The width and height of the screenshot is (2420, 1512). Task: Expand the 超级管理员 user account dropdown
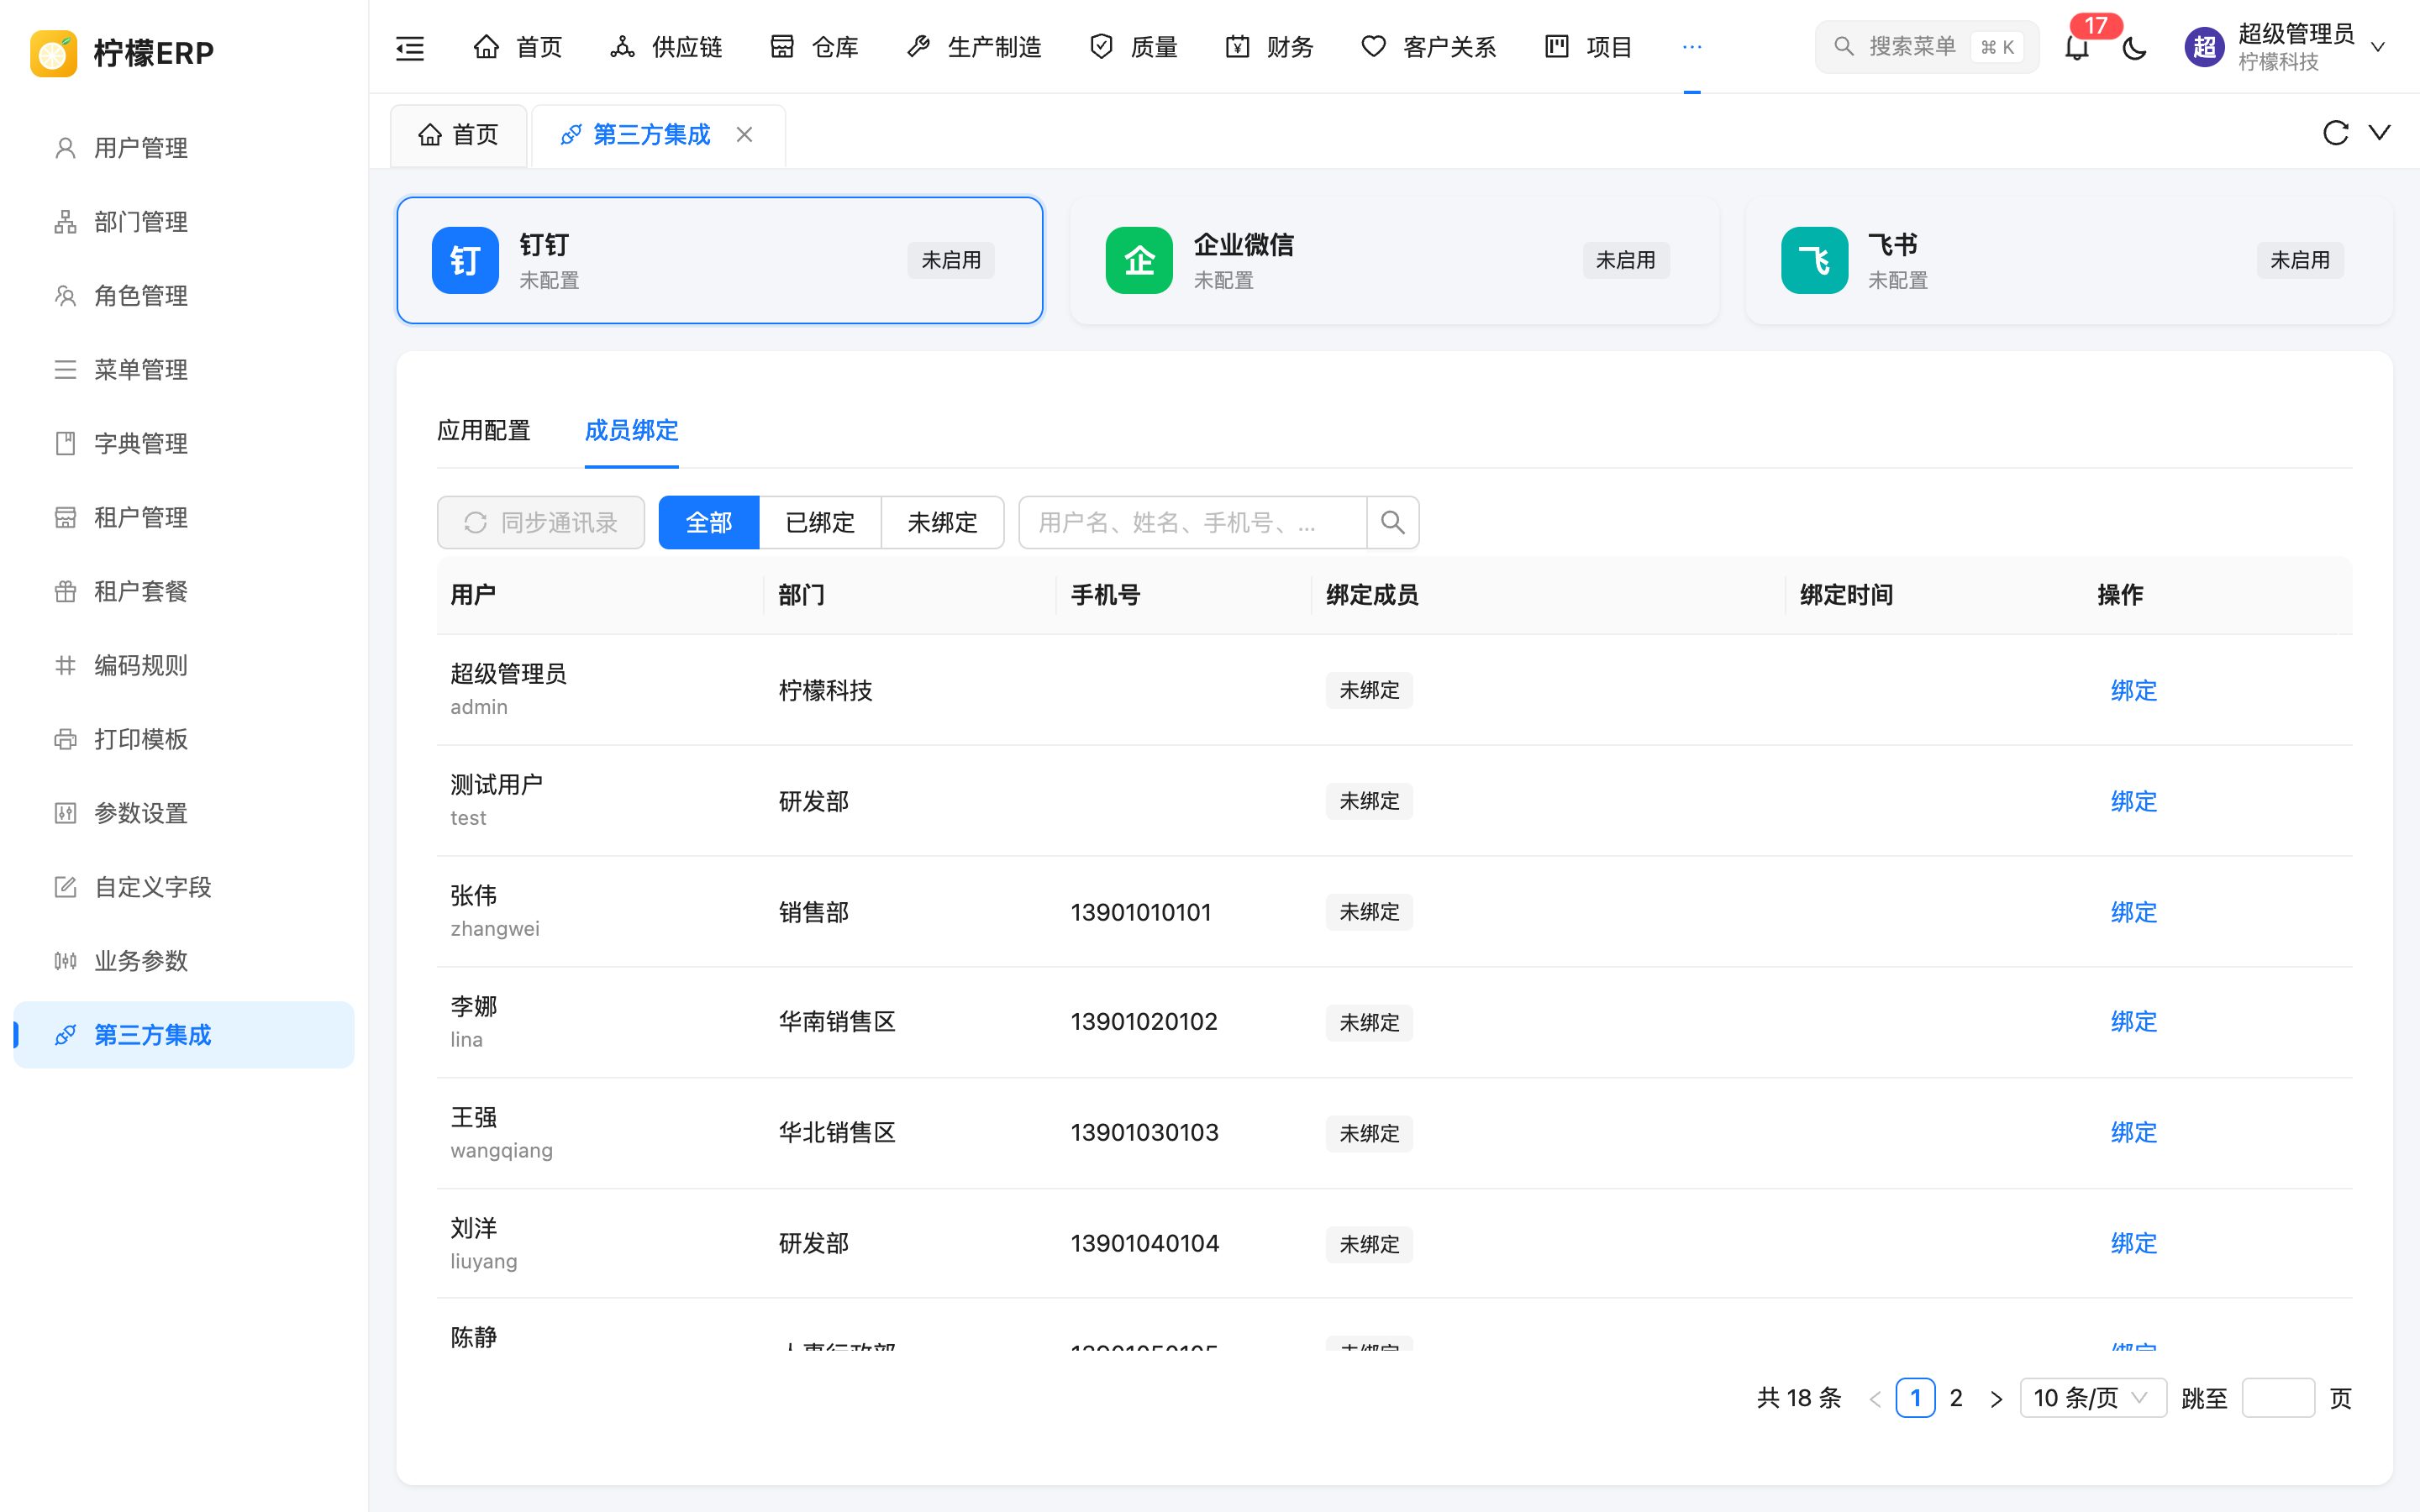coord(2285,47)
